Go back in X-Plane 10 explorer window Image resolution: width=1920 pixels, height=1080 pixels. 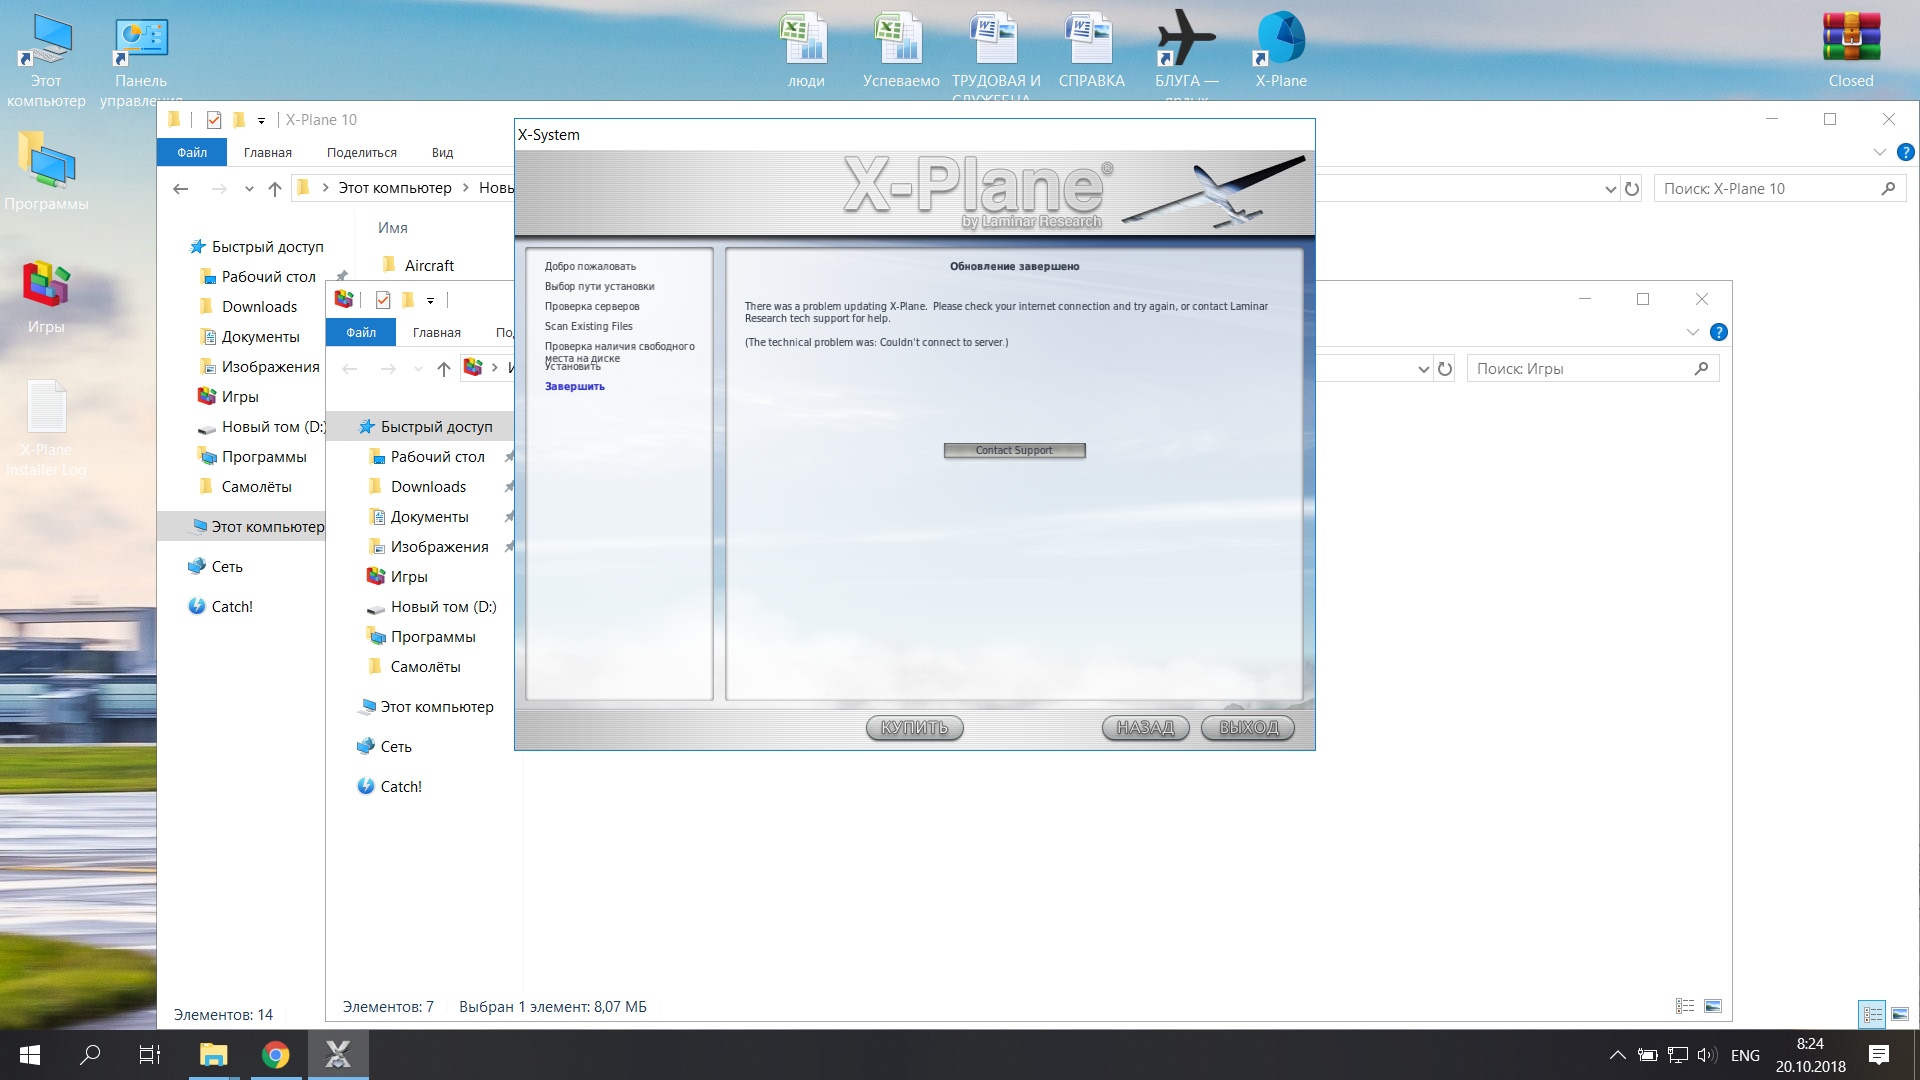tap(181, 188)
